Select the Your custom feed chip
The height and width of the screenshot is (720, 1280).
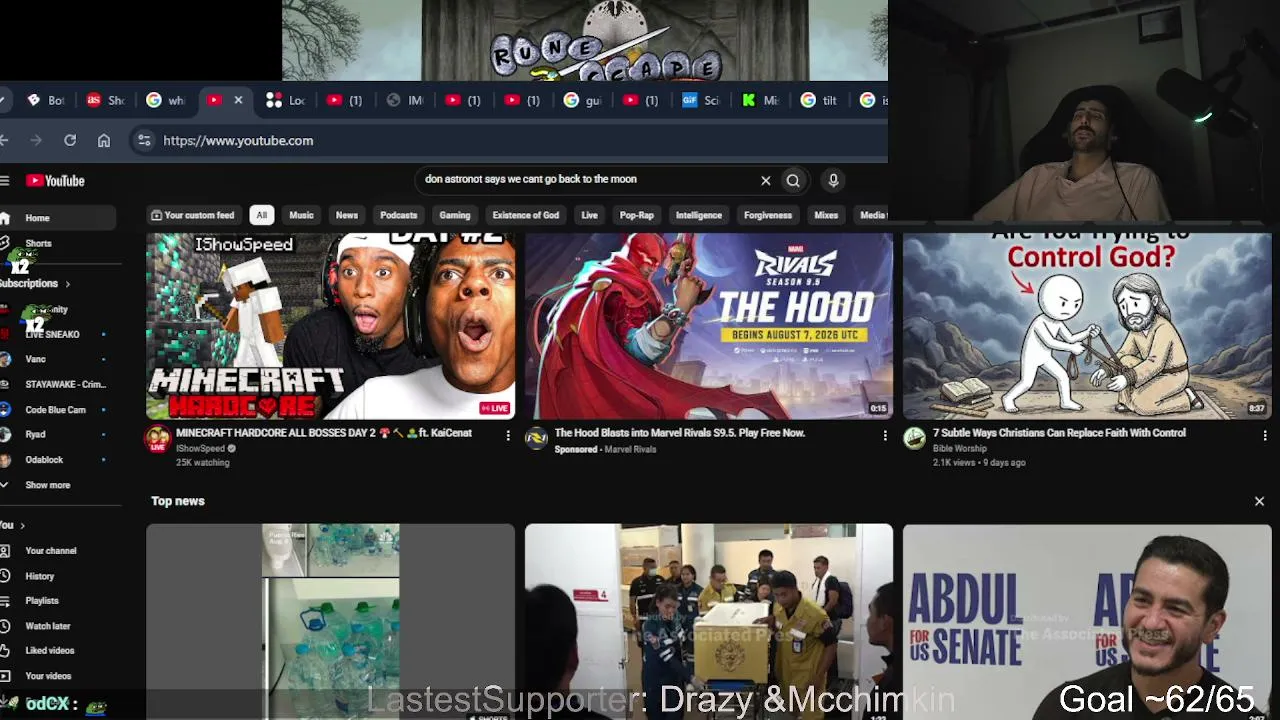pyautogui.click(x=192, y=215)
